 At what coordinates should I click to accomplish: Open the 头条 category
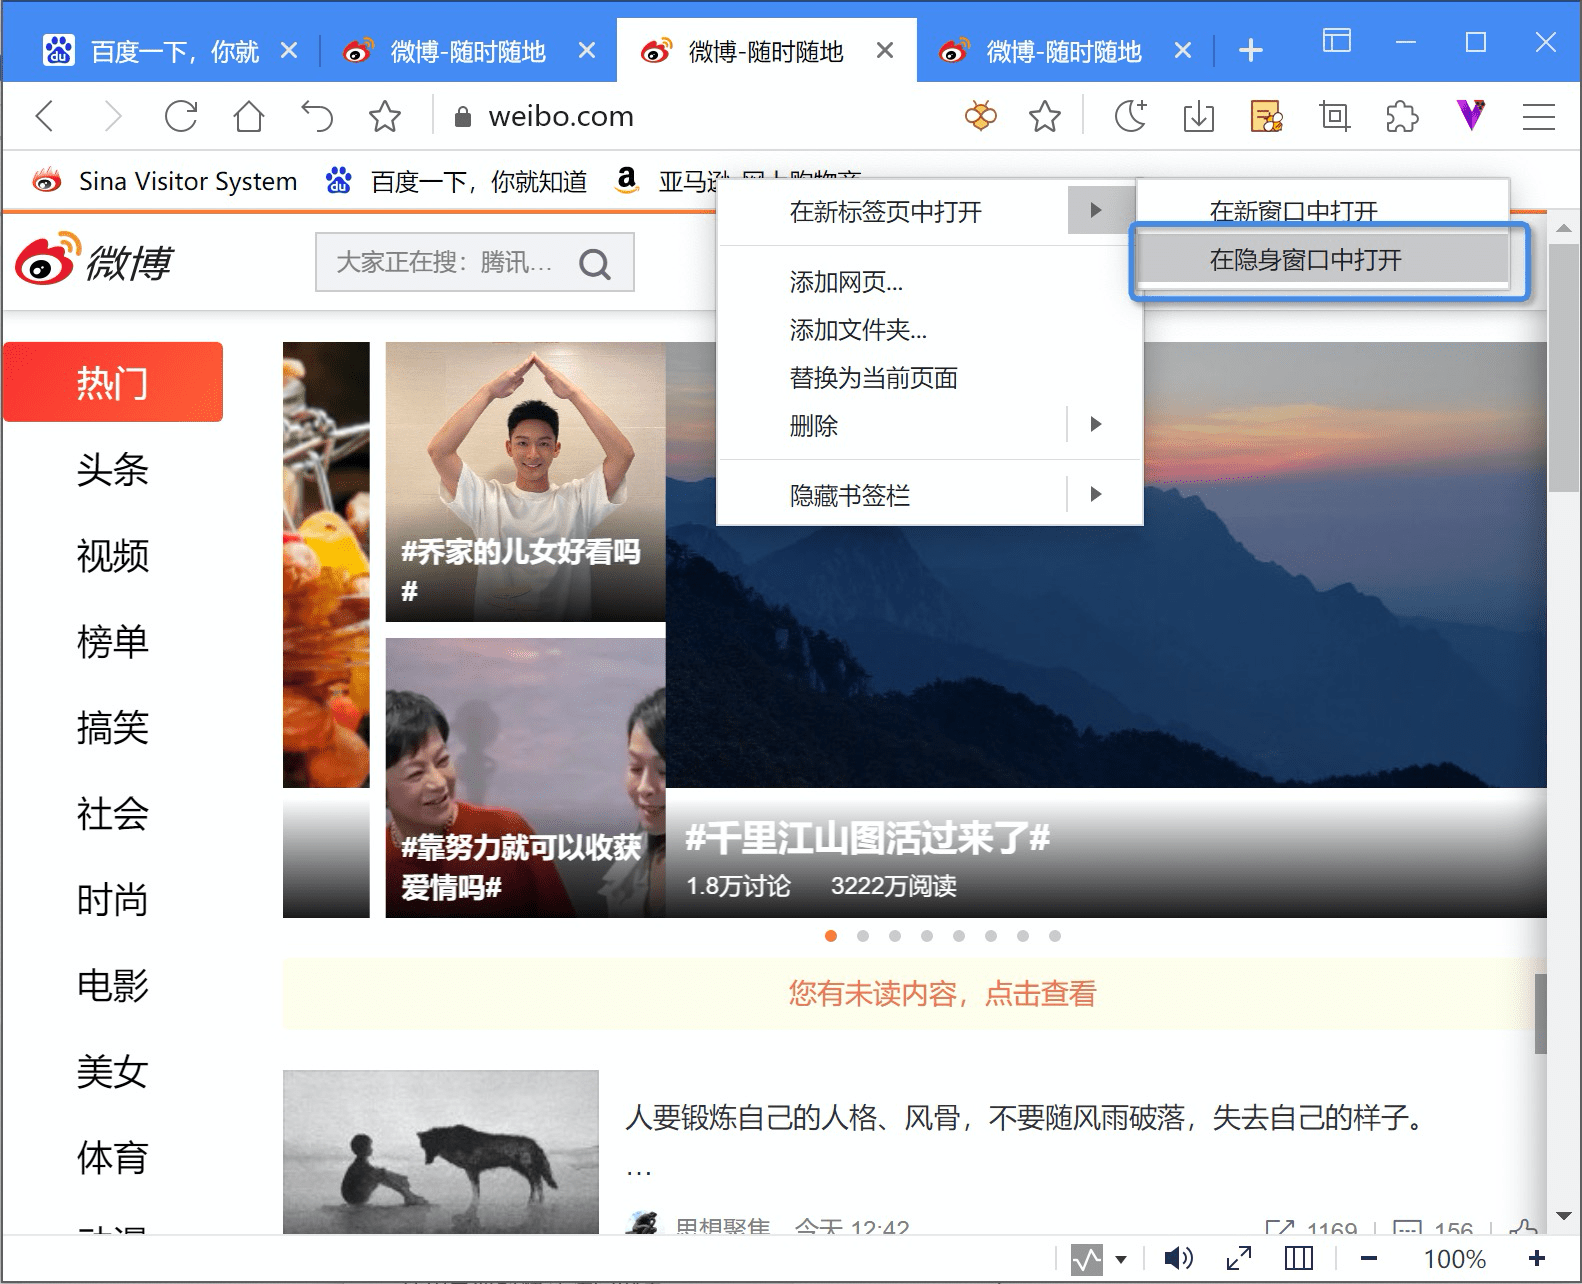(113, 469)
